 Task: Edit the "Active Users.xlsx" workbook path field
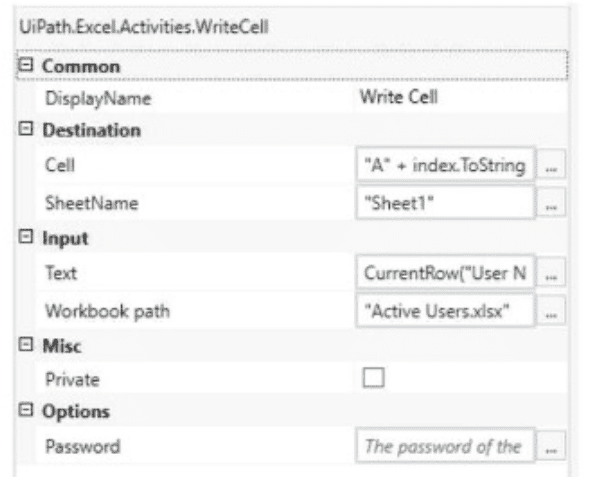pyautogui.click(x=445, y=311)
